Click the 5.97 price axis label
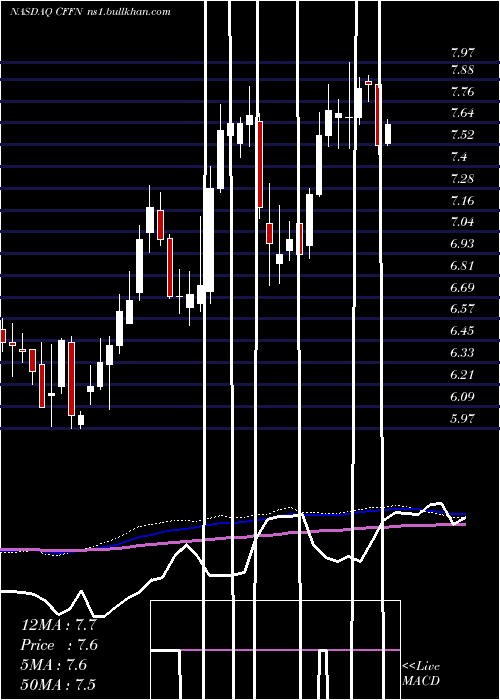Screen dimensions: 500x700 (x=462, y=419)
